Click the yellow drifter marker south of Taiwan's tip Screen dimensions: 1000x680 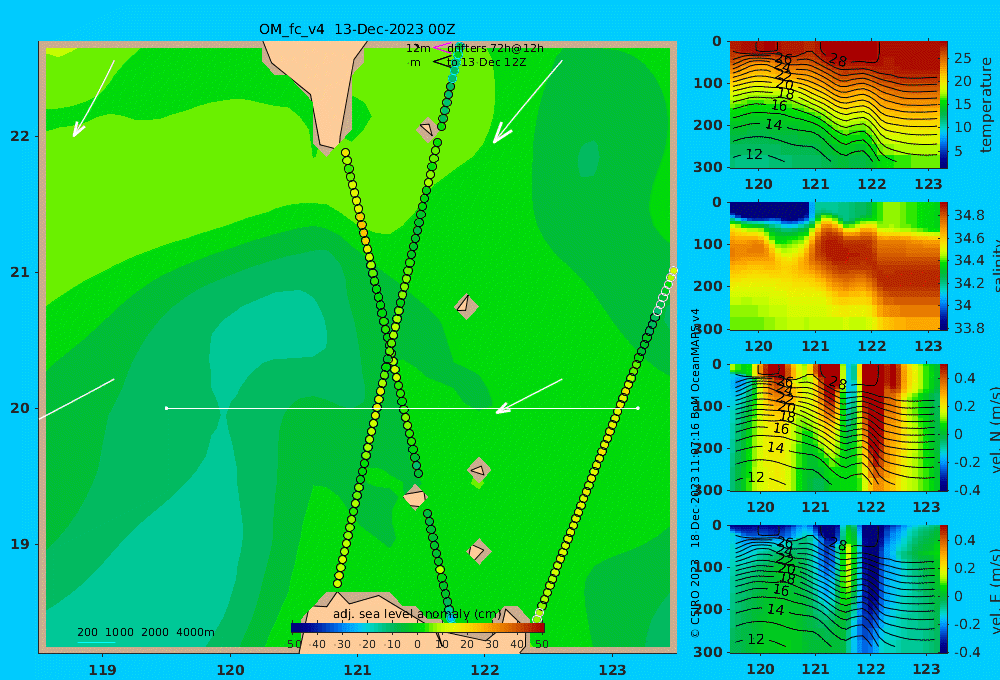[x=345, y=152]
